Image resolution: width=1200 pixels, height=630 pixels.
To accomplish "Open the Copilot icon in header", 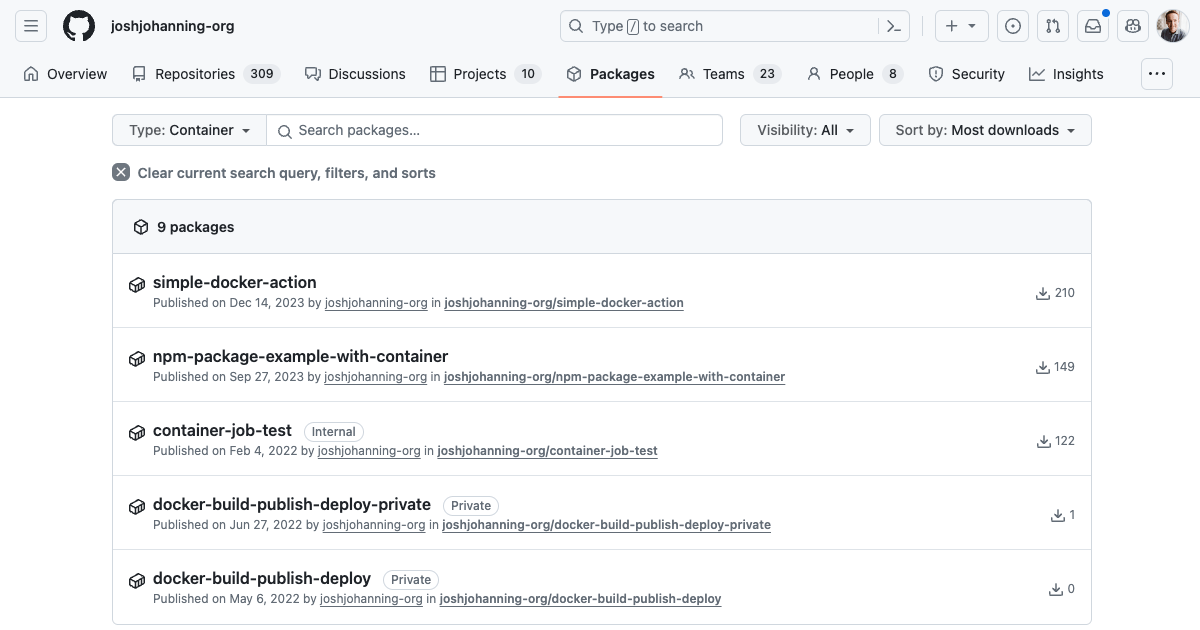I will (1133, 26).
